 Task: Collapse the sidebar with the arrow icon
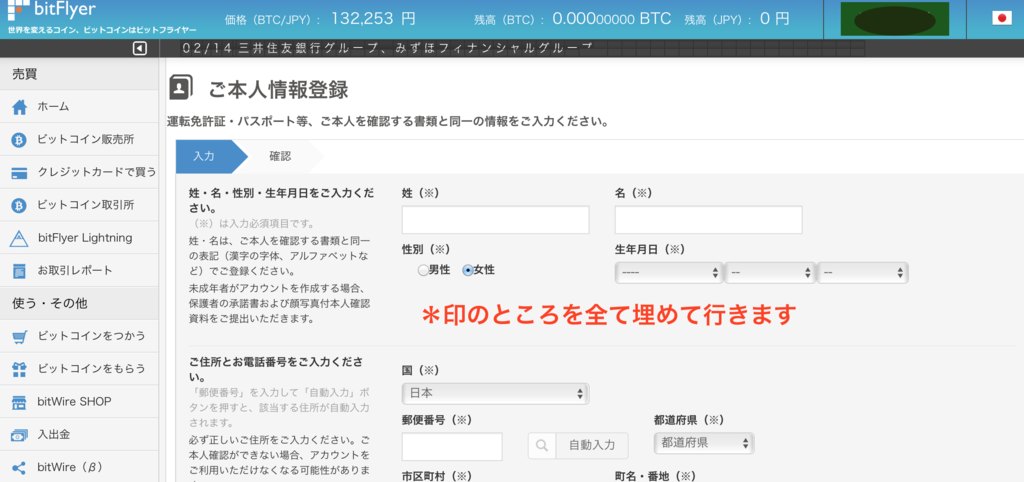tap(140, 48)
